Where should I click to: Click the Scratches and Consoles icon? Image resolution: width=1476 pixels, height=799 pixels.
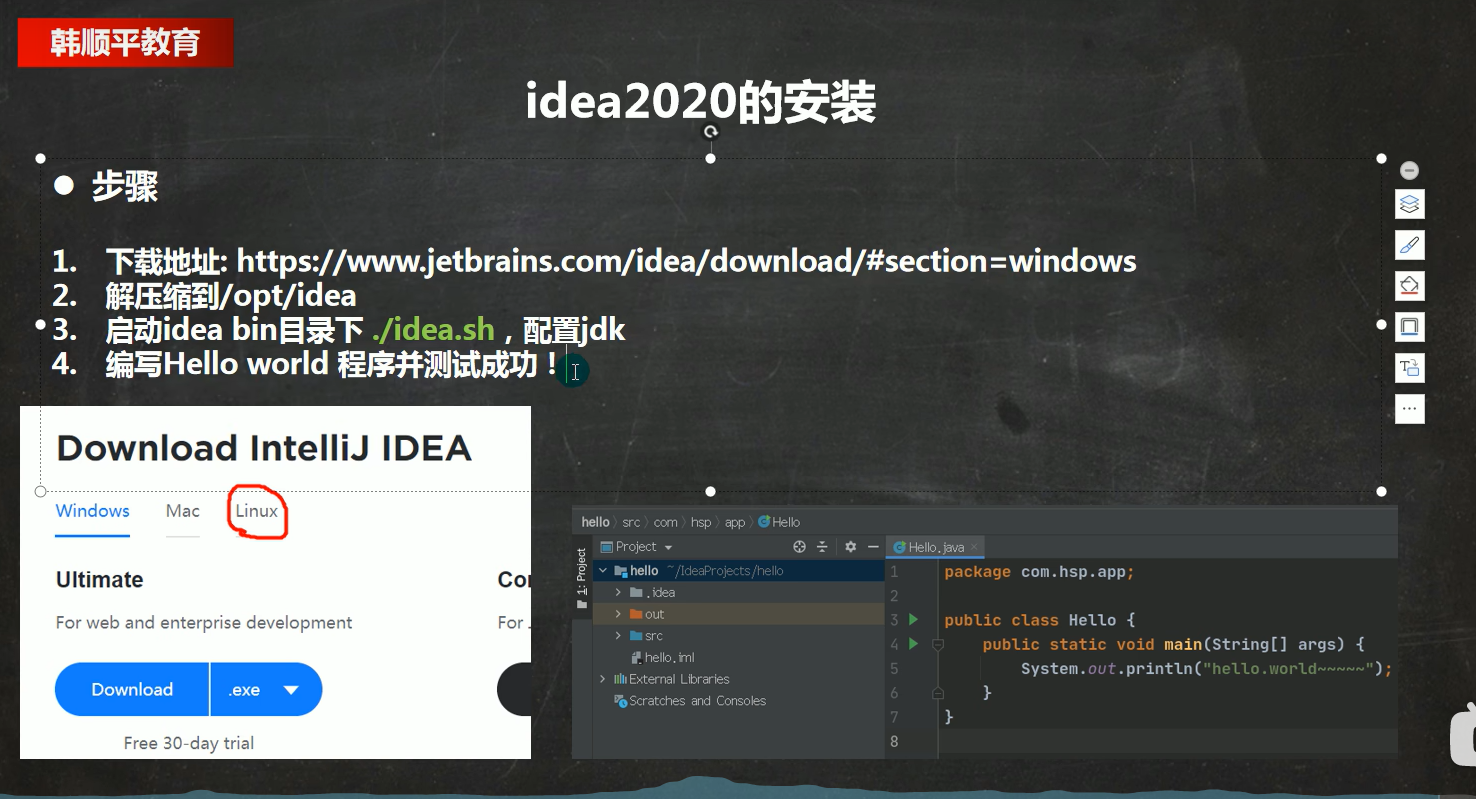(620, 701)
